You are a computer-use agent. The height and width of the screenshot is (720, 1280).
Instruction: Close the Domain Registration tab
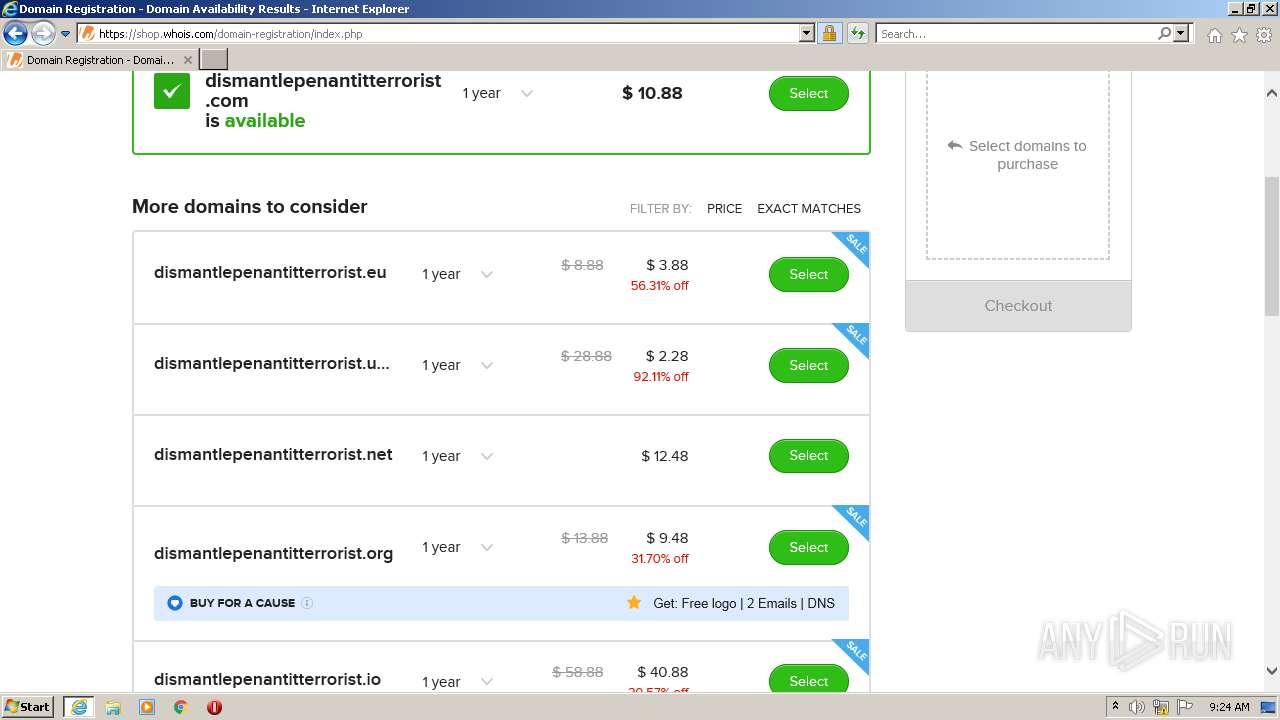tap(187, 60)
